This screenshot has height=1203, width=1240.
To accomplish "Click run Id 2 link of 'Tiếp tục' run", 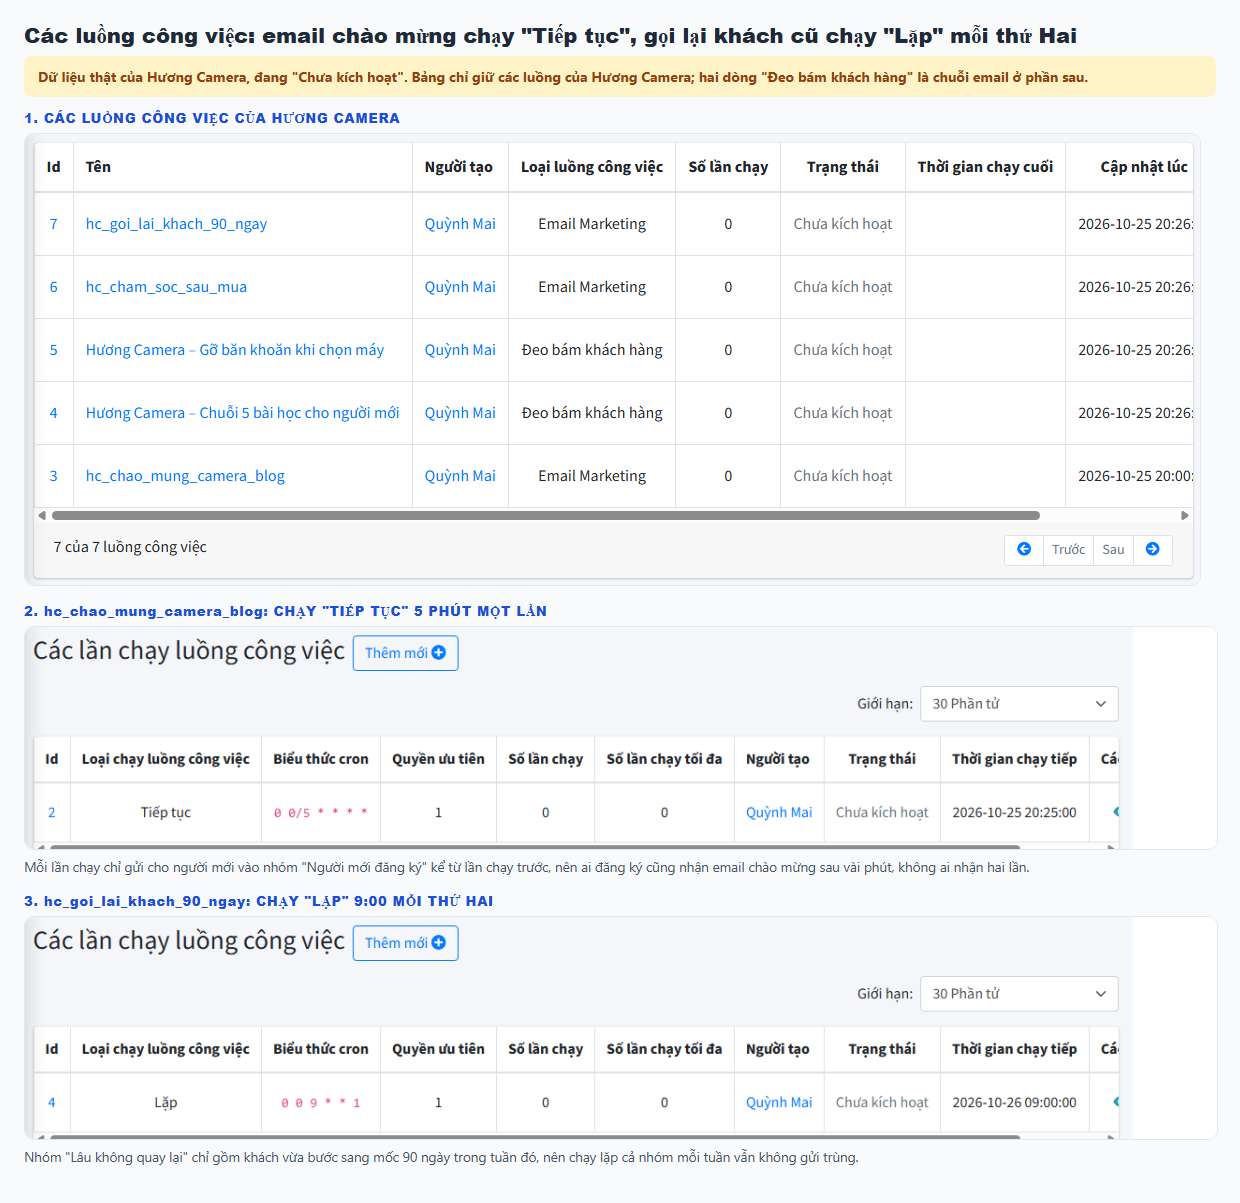I will tap(52, 813).
